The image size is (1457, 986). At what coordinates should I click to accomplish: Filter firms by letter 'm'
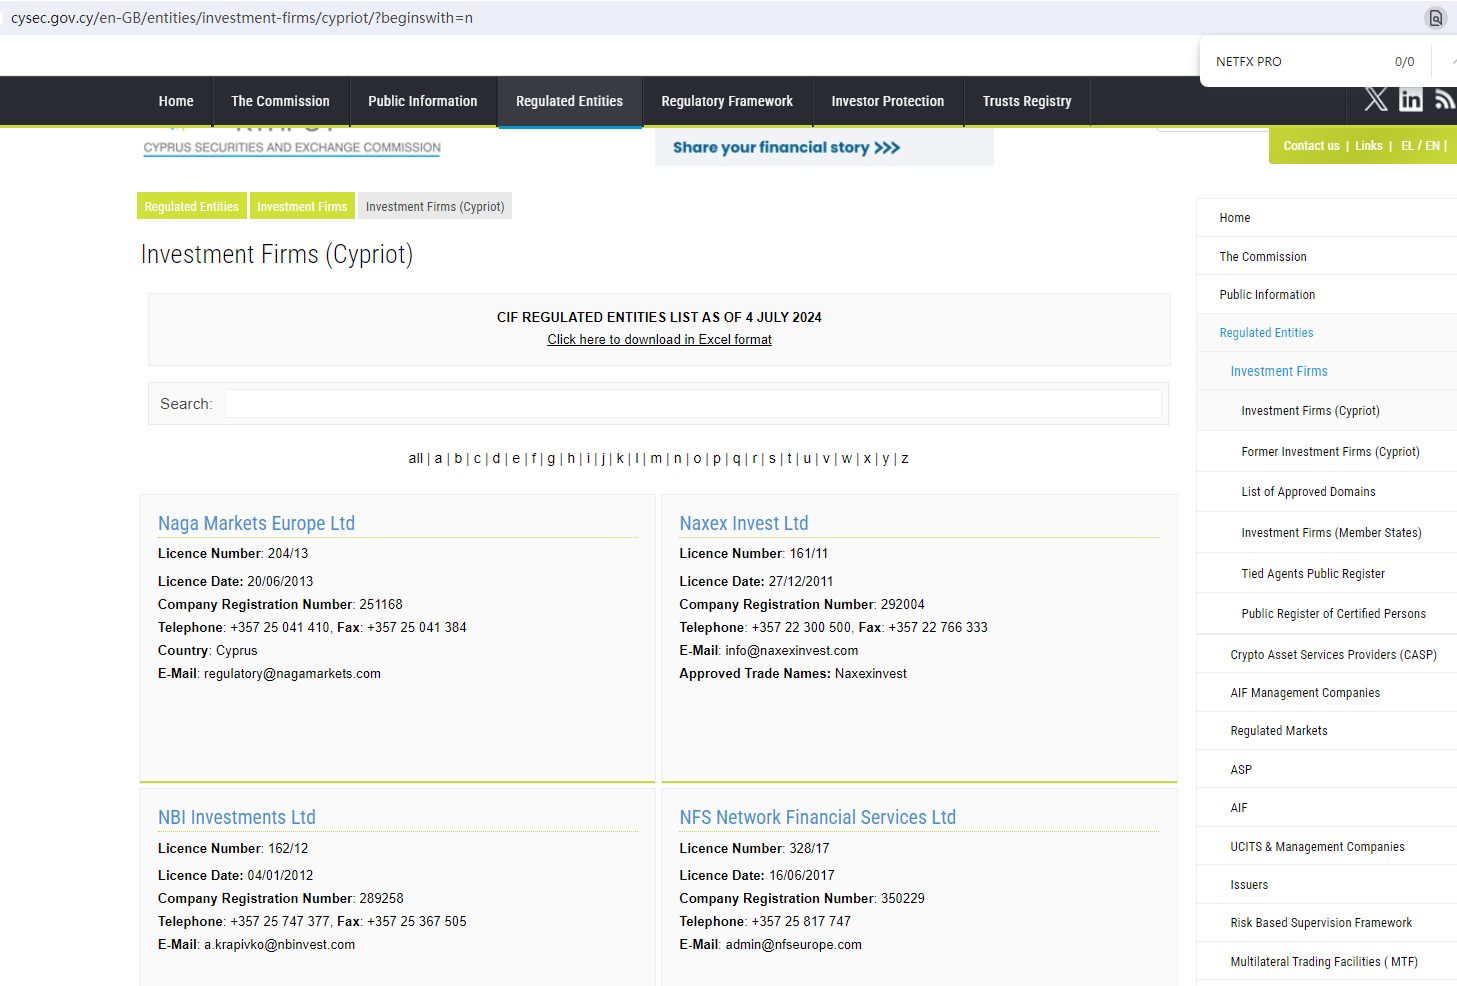(x=656, y=459)
